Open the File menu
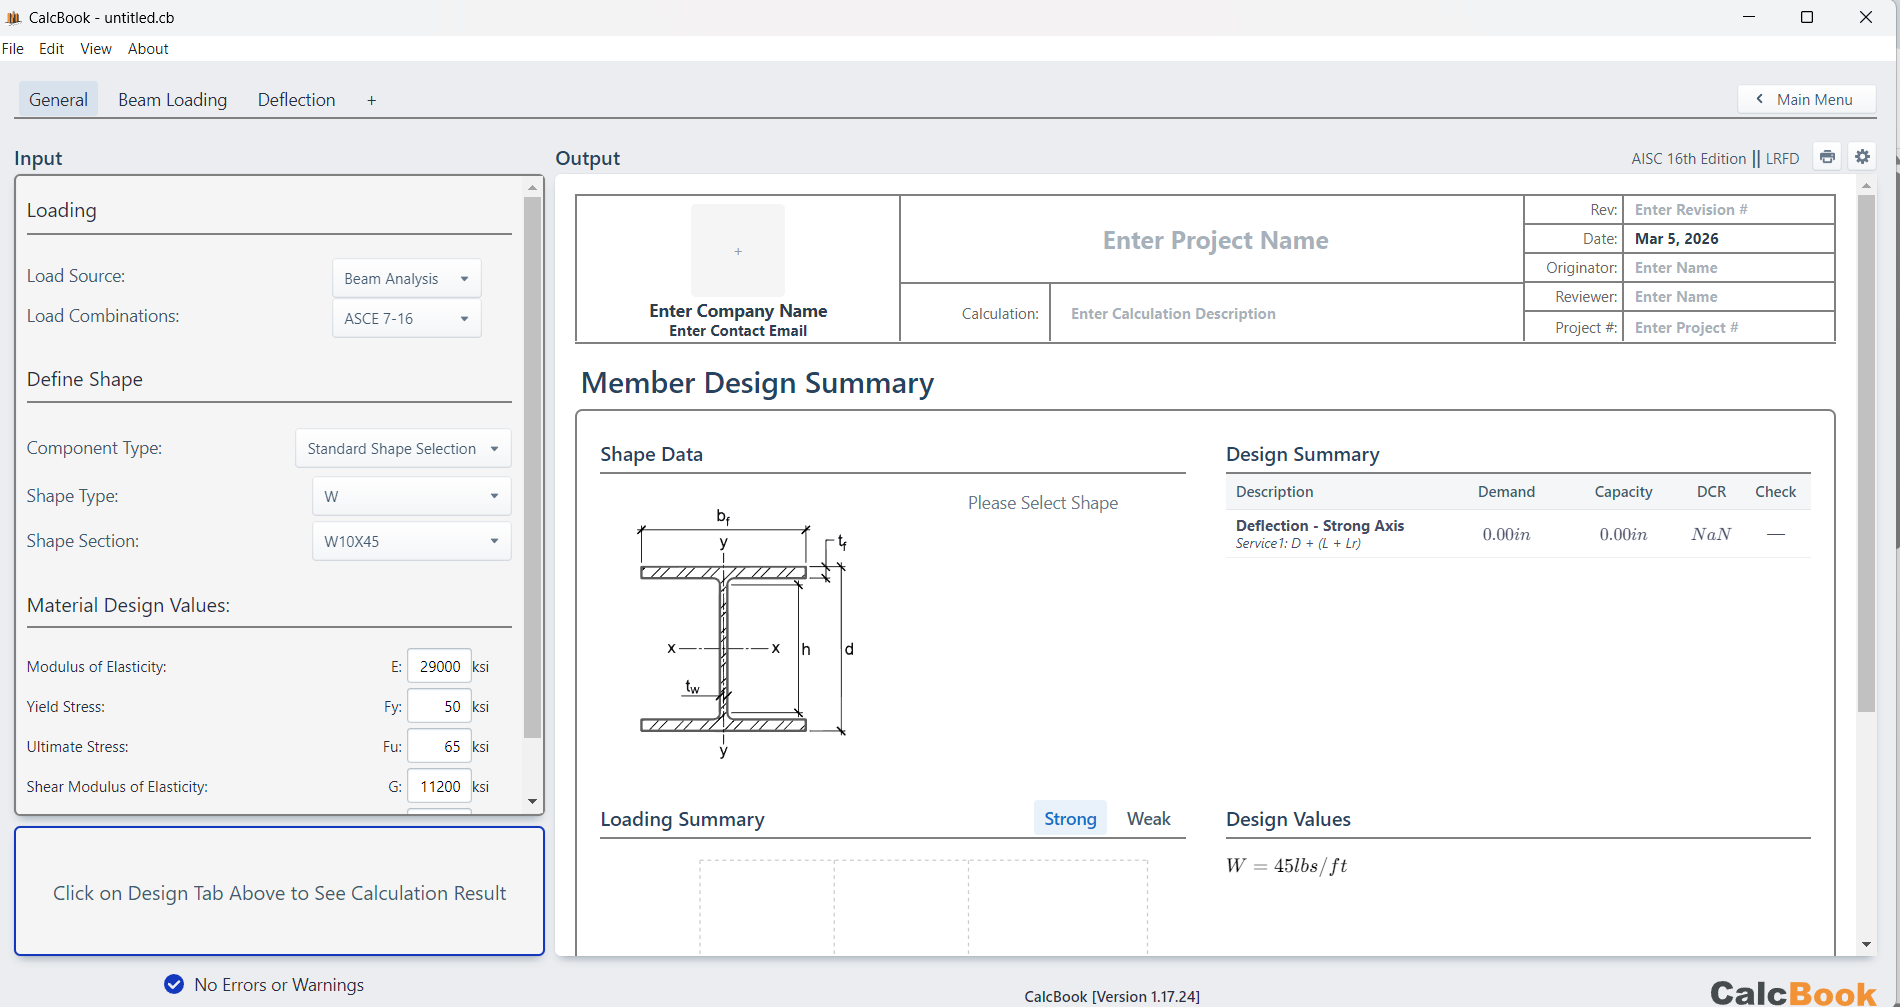The image size is (1900, 1007). pos(13,48)
